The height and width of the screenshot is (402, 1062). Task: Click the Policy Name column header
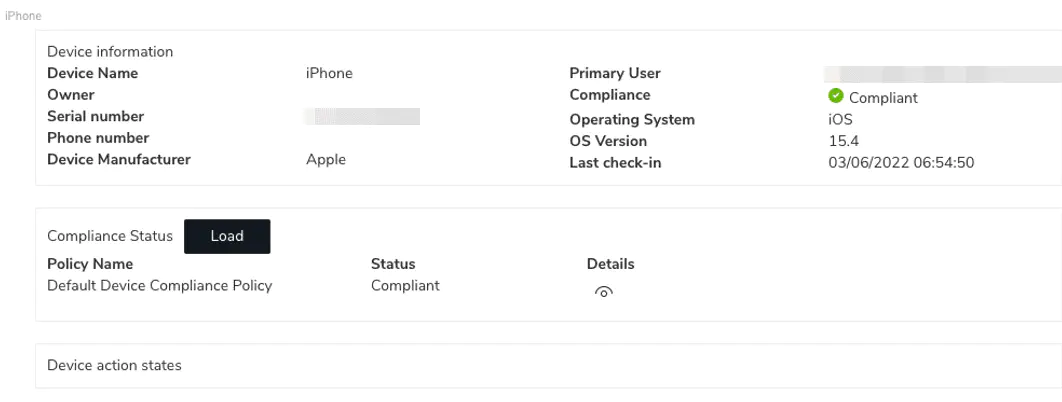click(x=90, y=264)
